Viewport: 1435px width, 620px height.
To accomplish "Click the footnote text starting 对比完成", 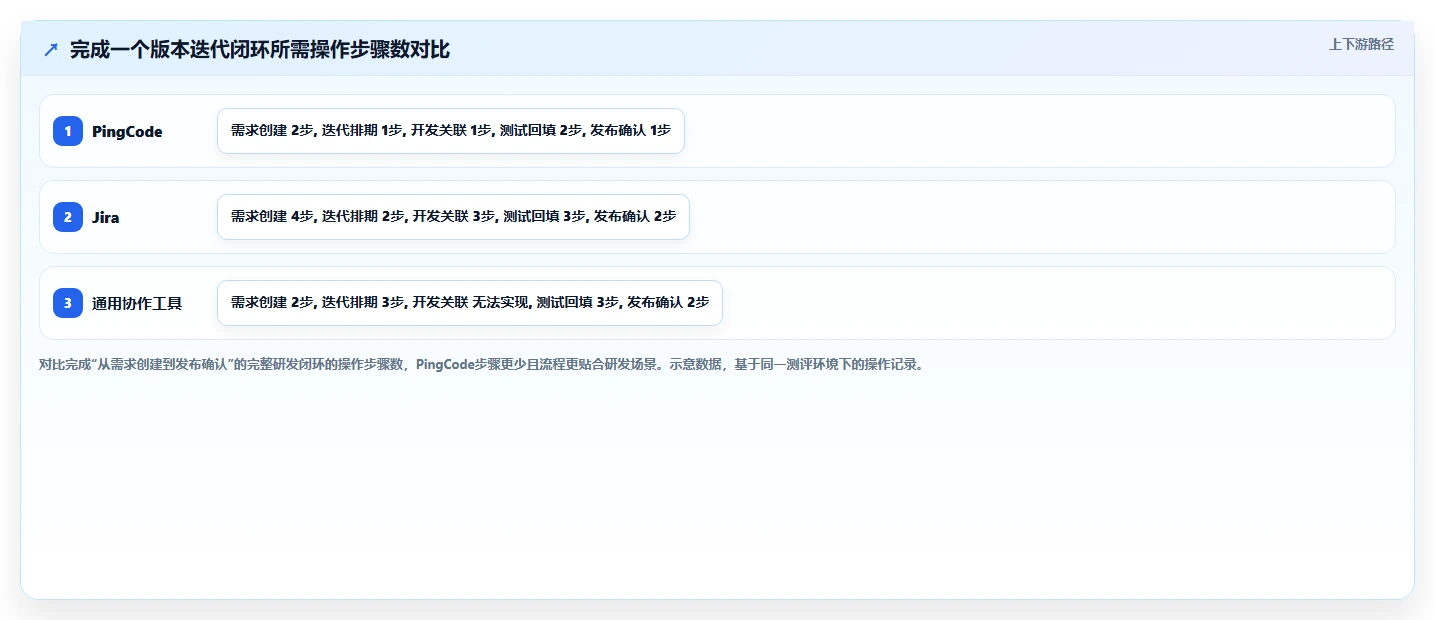I will point(484,364).
